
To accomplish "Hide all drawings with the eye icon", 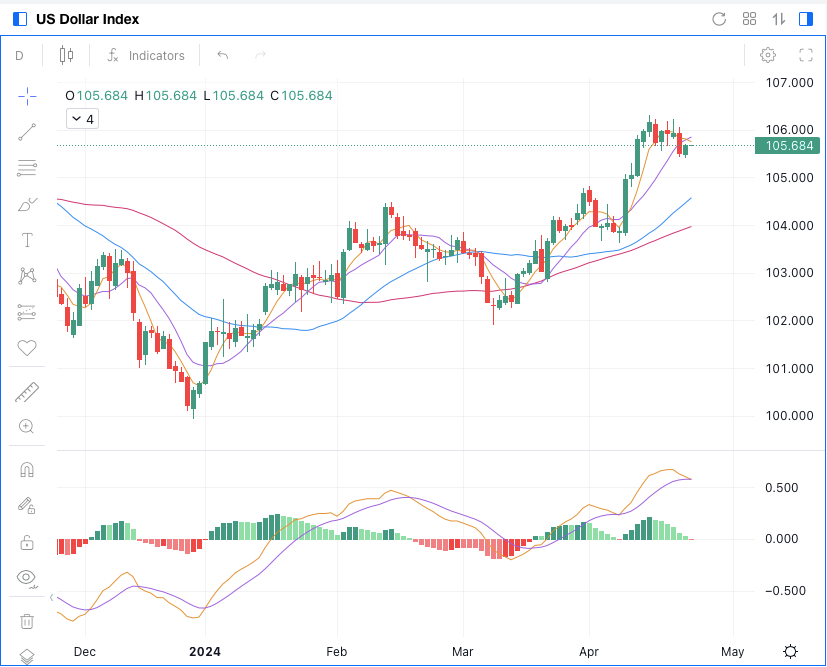I will point(27,577).
